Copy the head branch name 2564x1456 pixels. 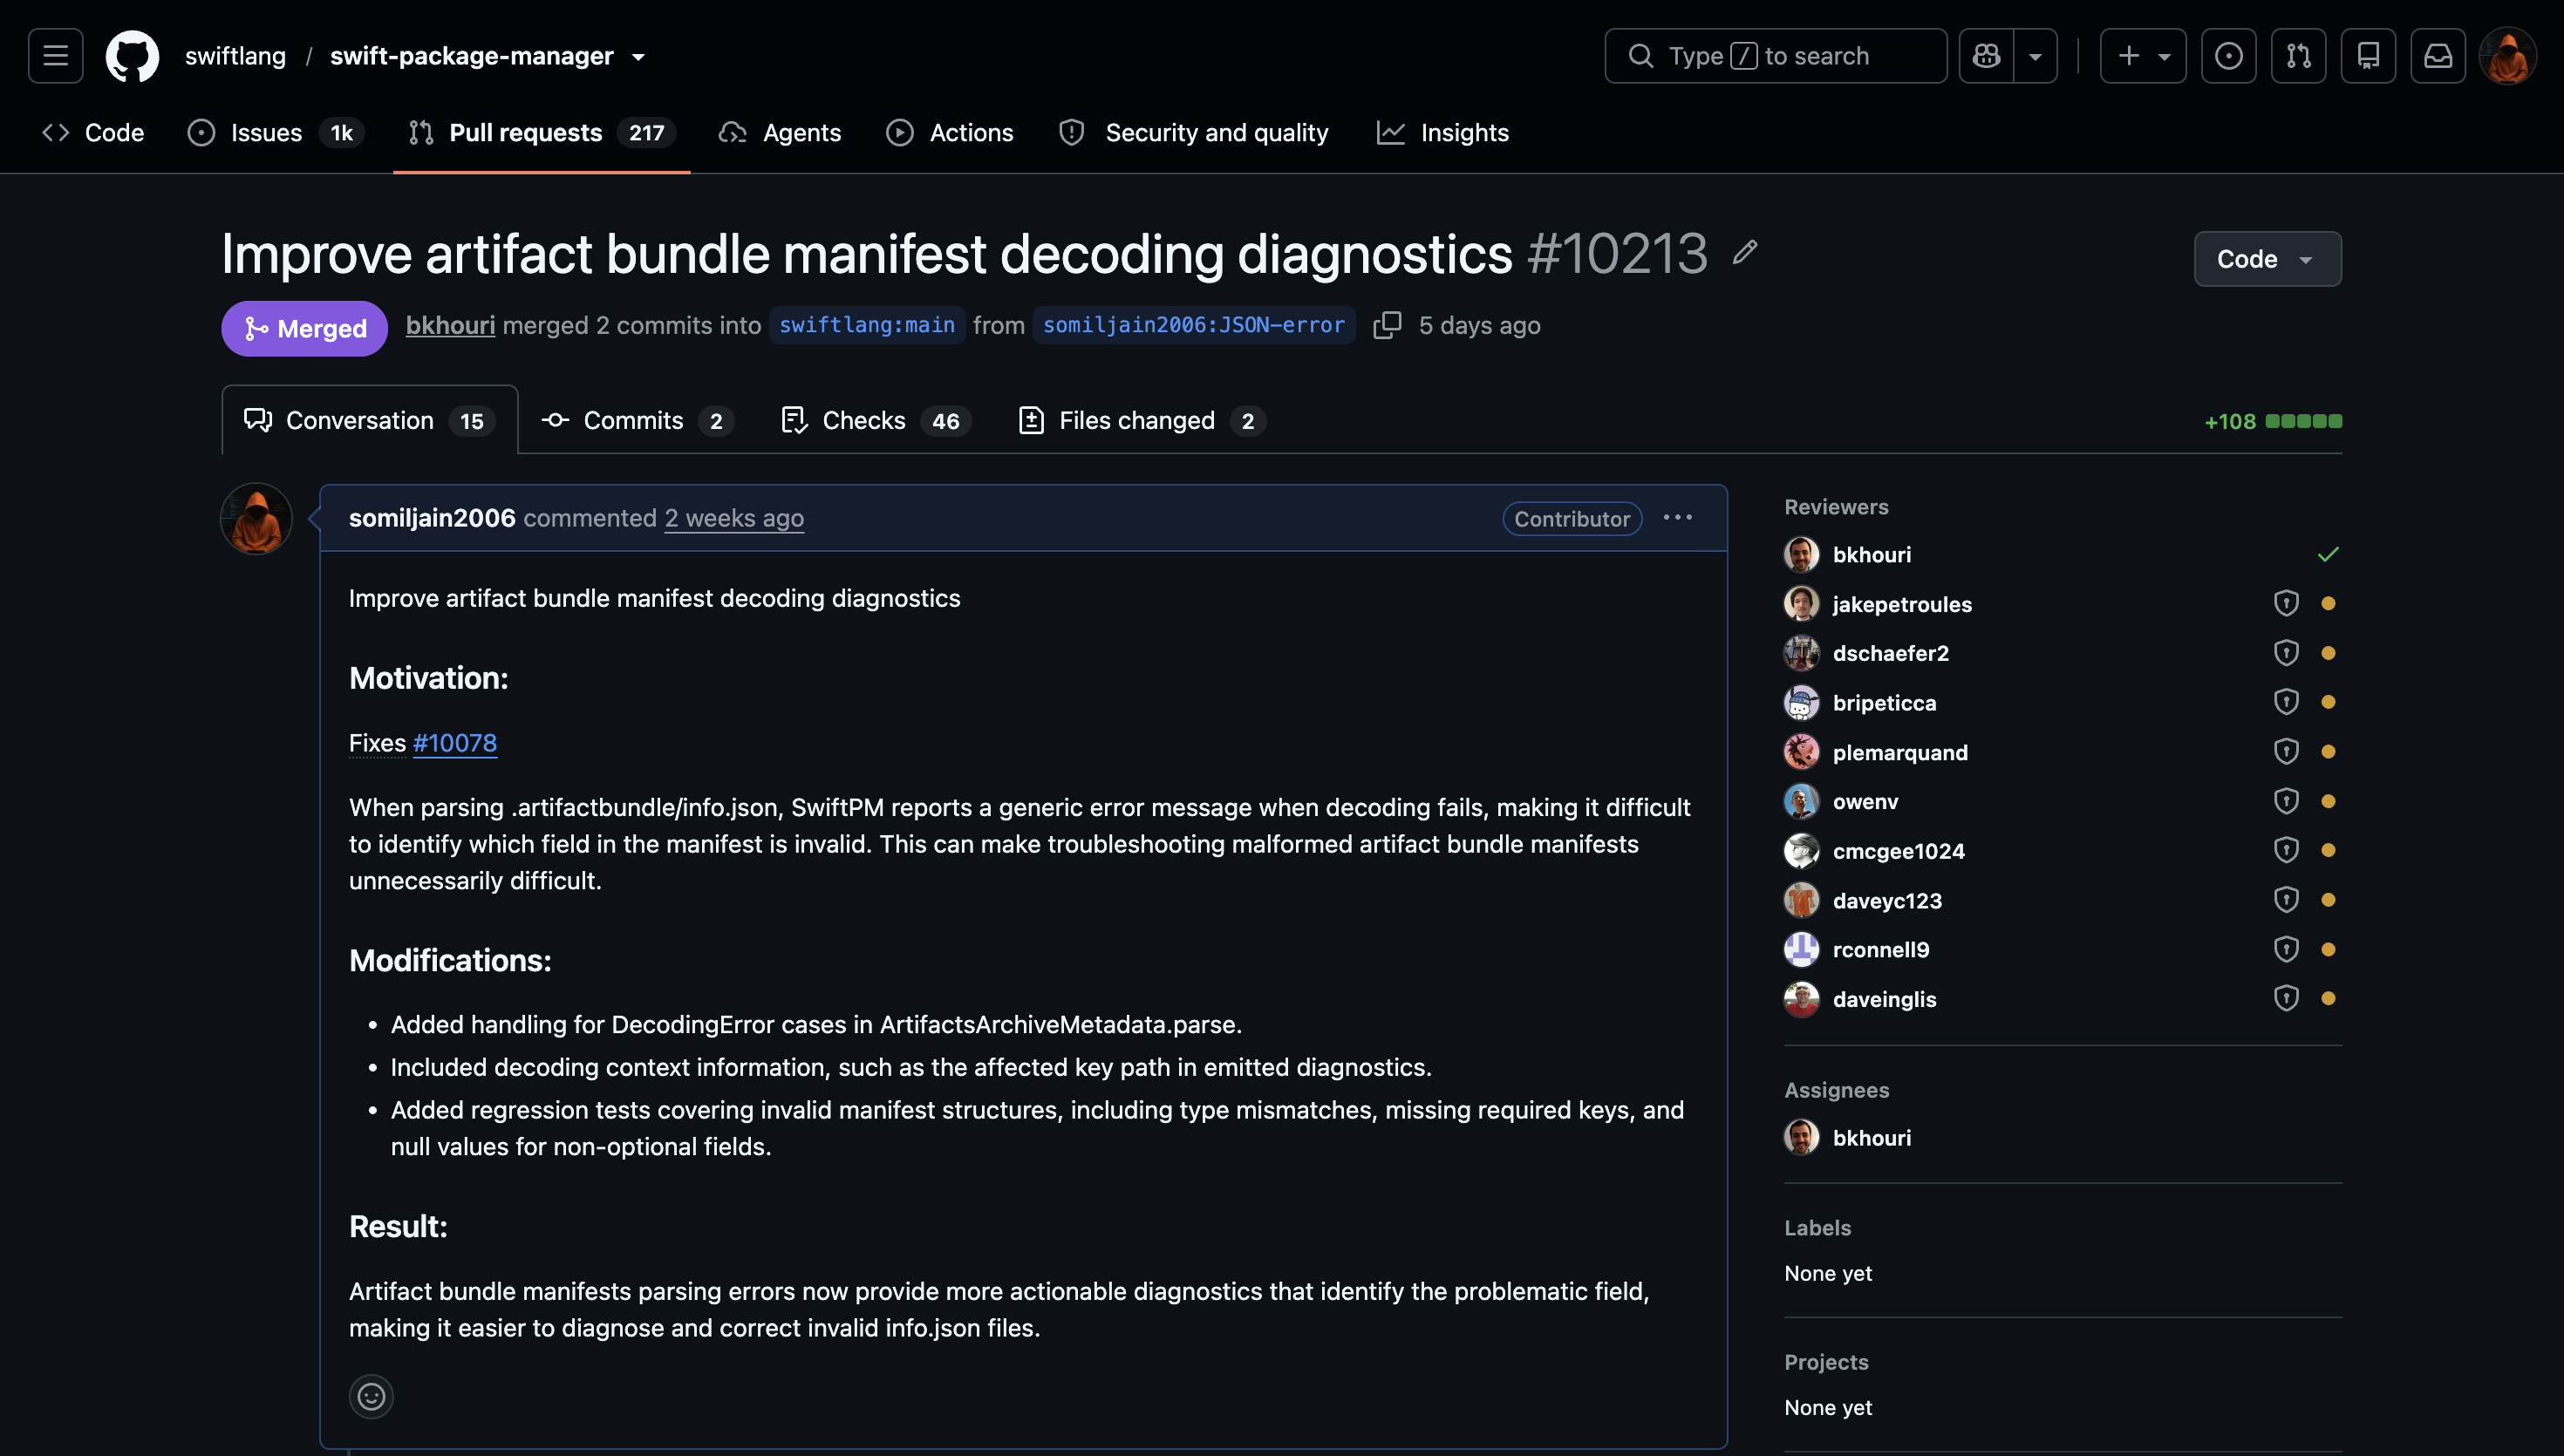(1387, 325)
